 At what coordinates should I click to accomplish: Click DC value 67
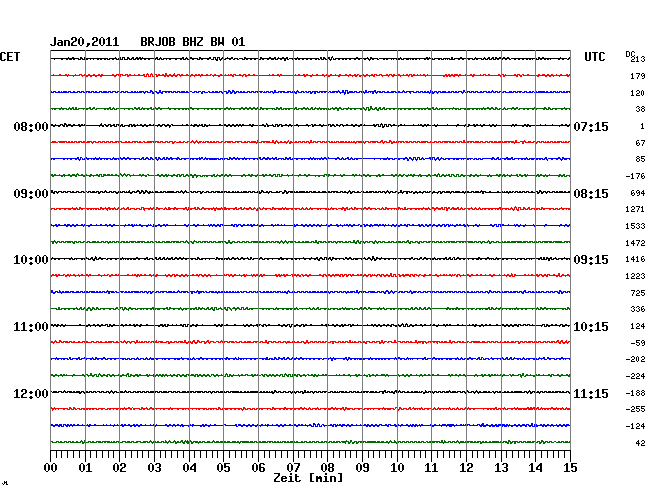pyautogui.click(x=640, y=143)
